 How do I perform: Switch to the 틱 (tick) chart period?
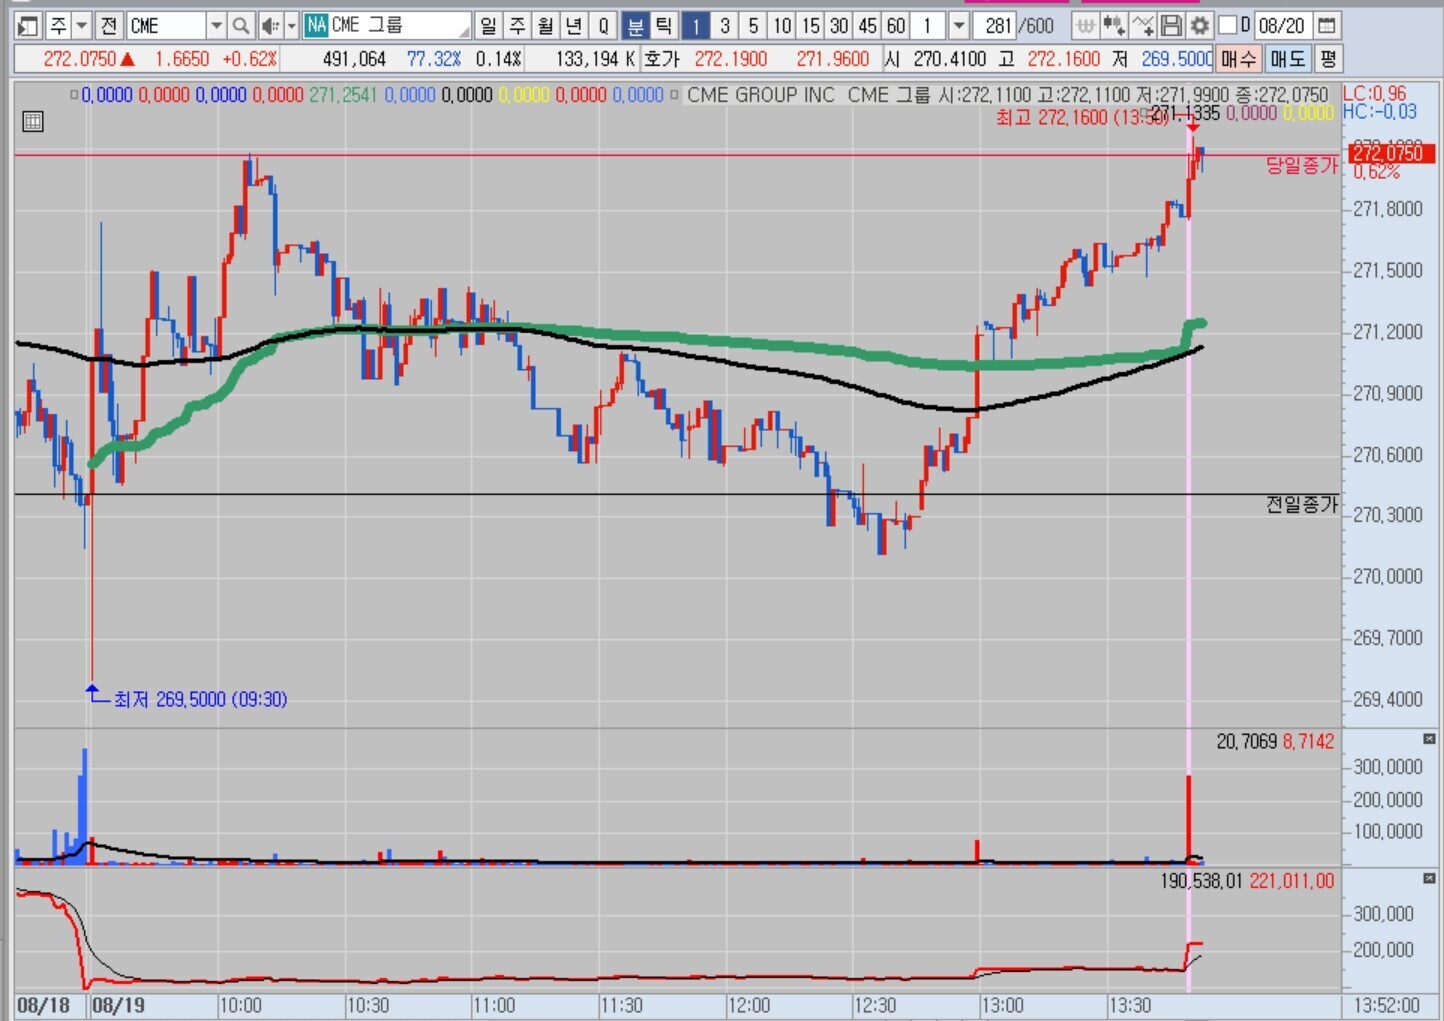click(663, 26)
